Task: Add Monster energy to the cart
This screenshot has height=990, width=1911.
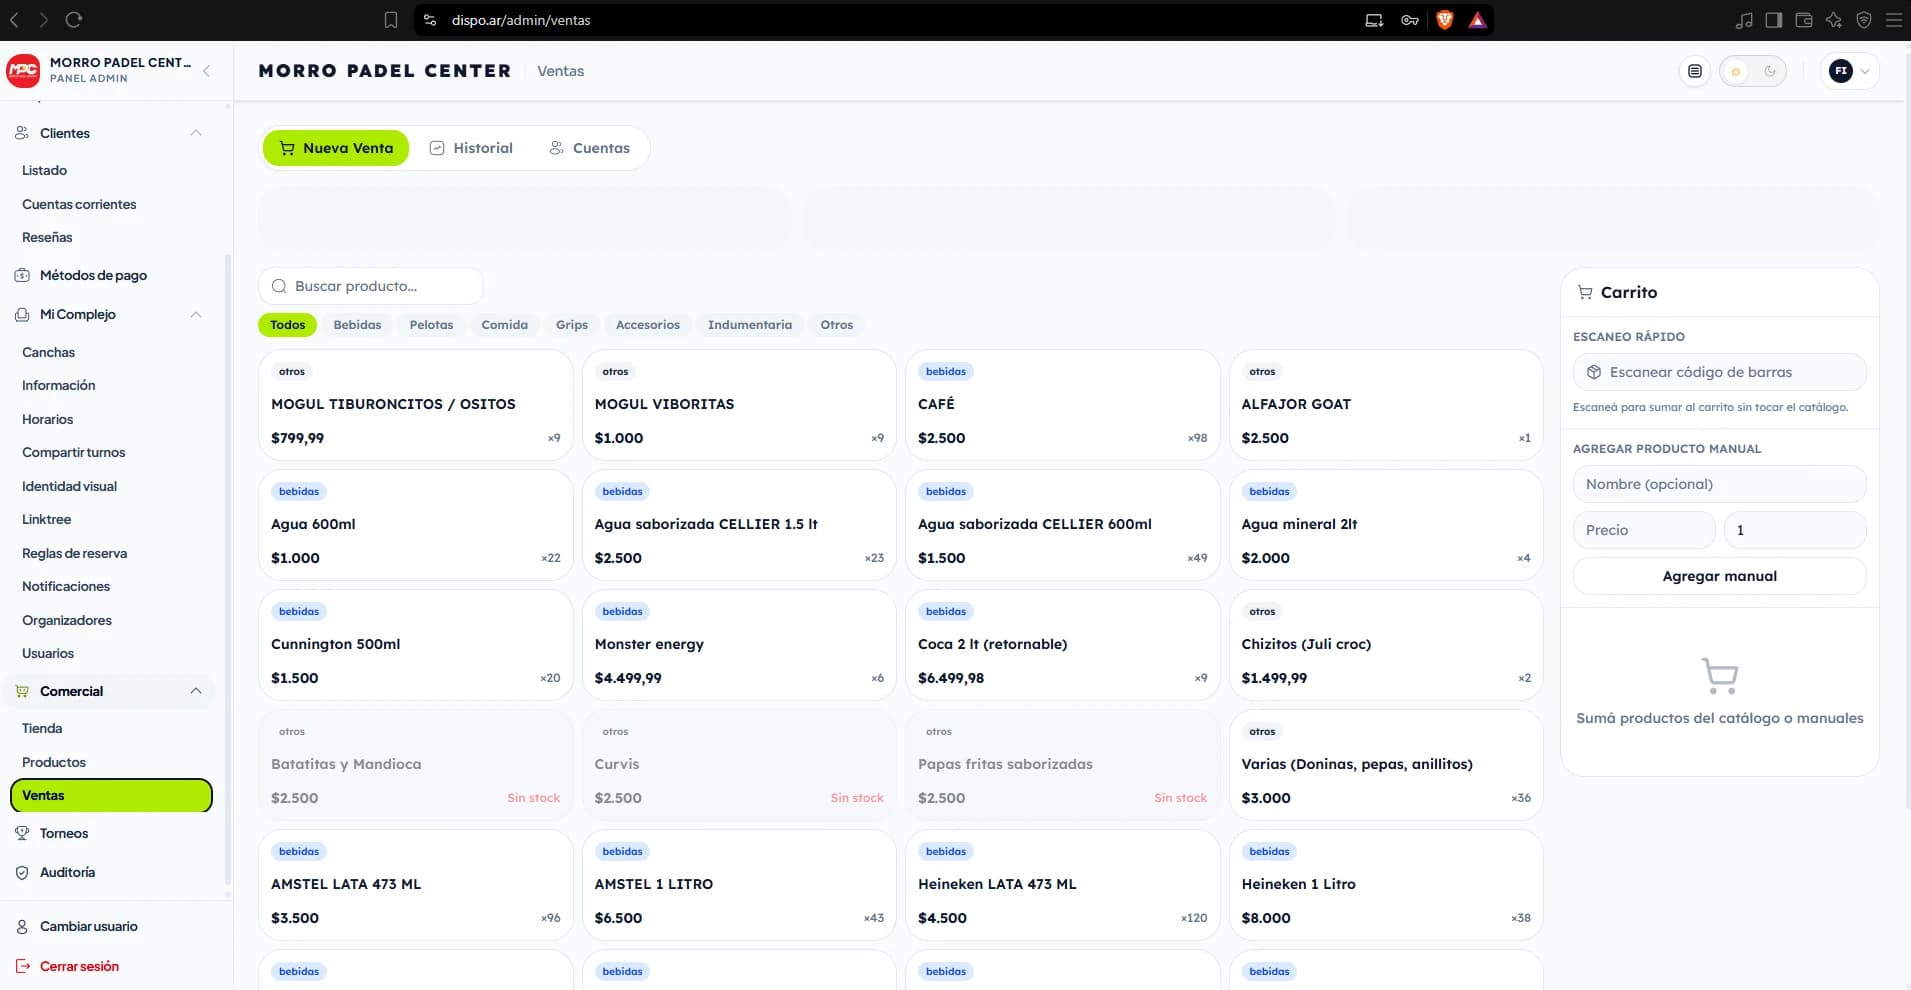Action: click(739, 645)
